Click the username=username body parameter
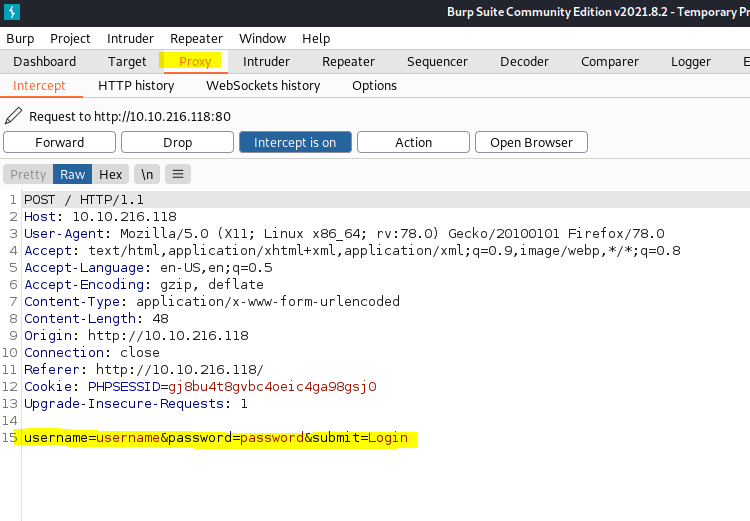The width and height of the screenshot is (750, 521). [92, 438]
